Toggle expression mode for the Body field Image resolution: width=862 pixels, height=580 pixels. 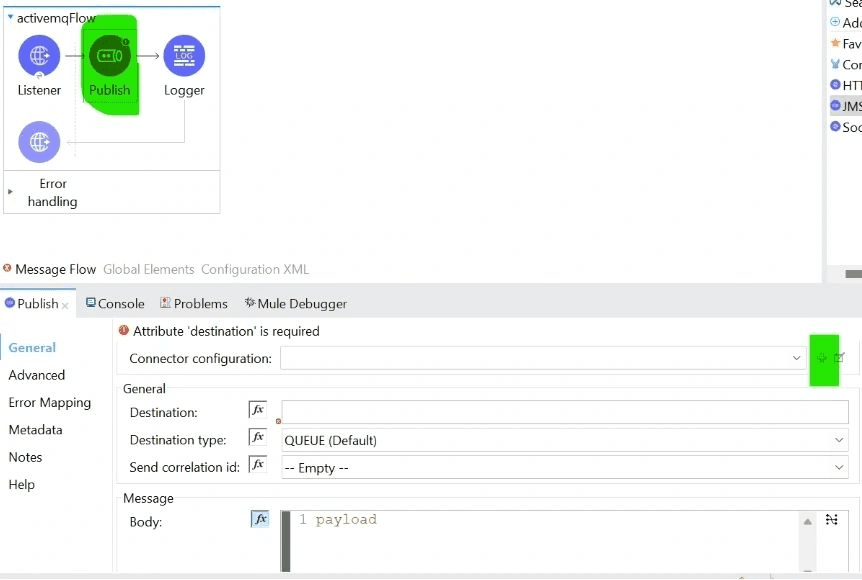259,518
